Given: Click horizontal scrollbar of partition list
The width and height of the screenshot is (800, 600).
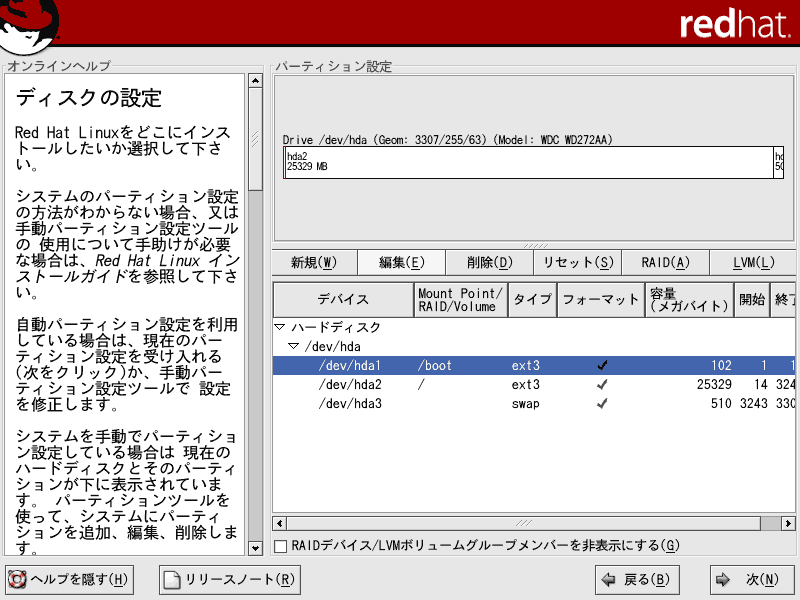Looking at the screenshot, I should (522, 523).
